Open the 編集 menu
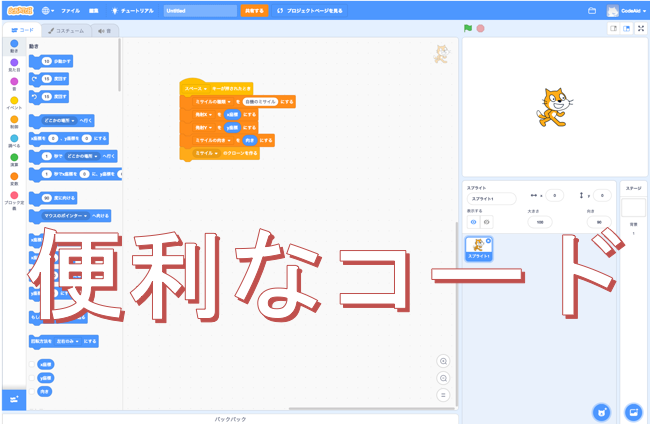 click(94, 11)
